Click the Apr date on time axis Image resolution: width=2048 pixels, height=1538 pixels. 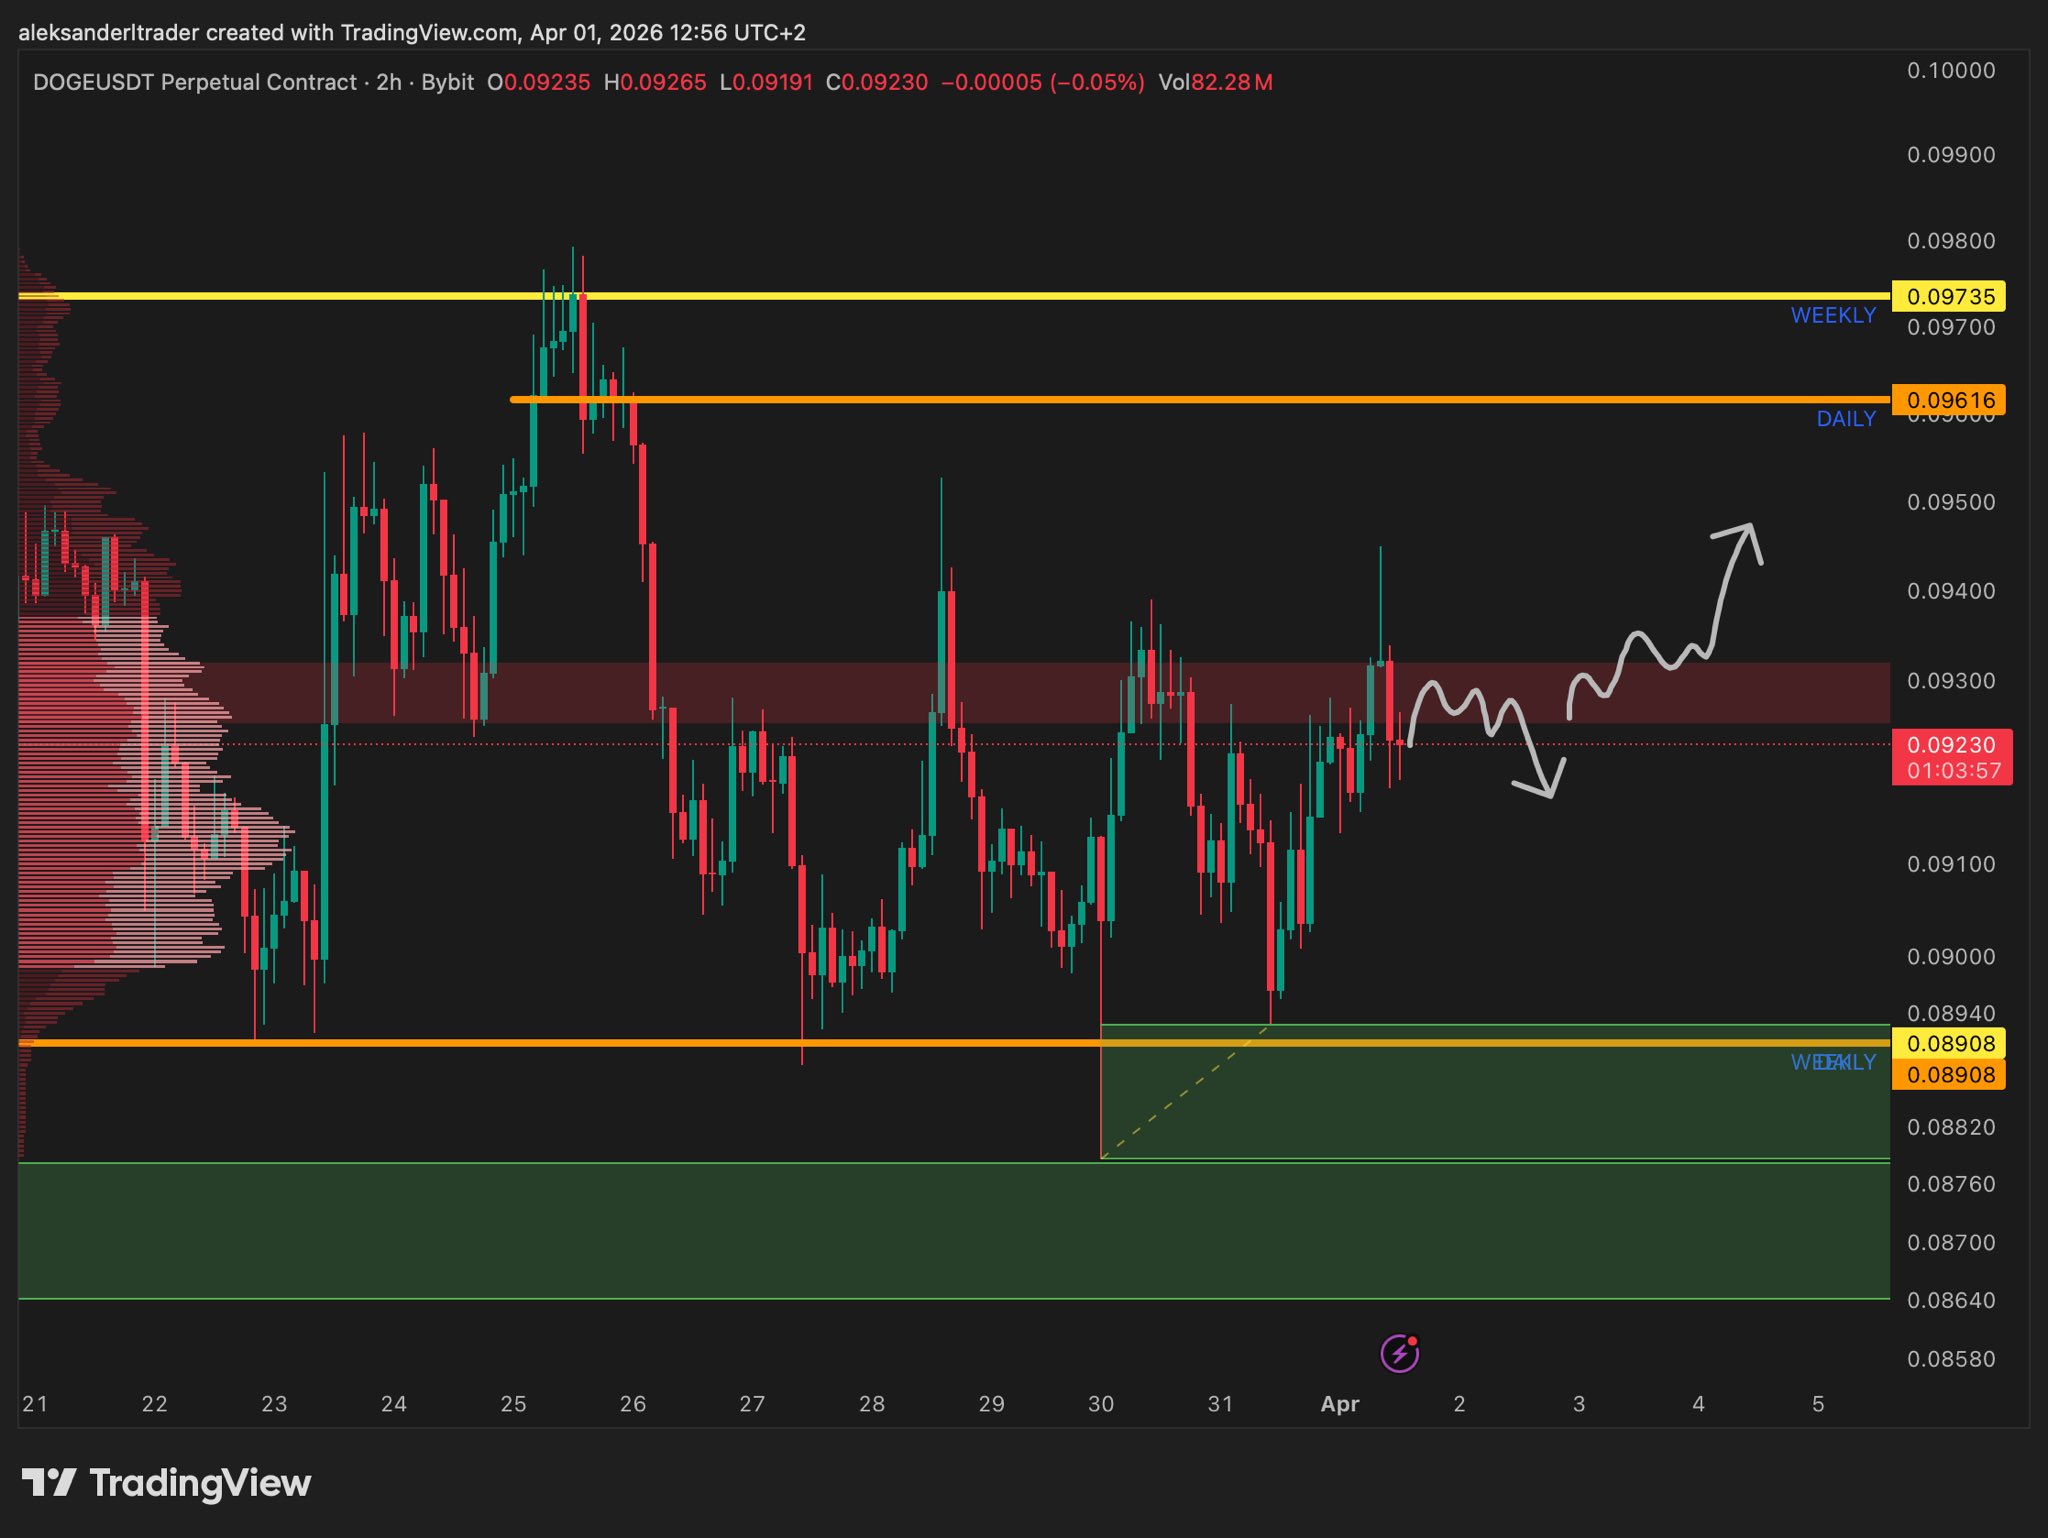(x=1339, y=1404)
